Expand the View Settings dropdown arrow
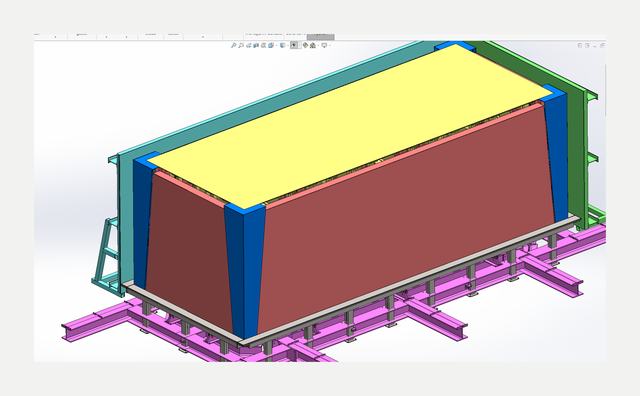The width and height of the screenshot is (640, 396). 330,45
